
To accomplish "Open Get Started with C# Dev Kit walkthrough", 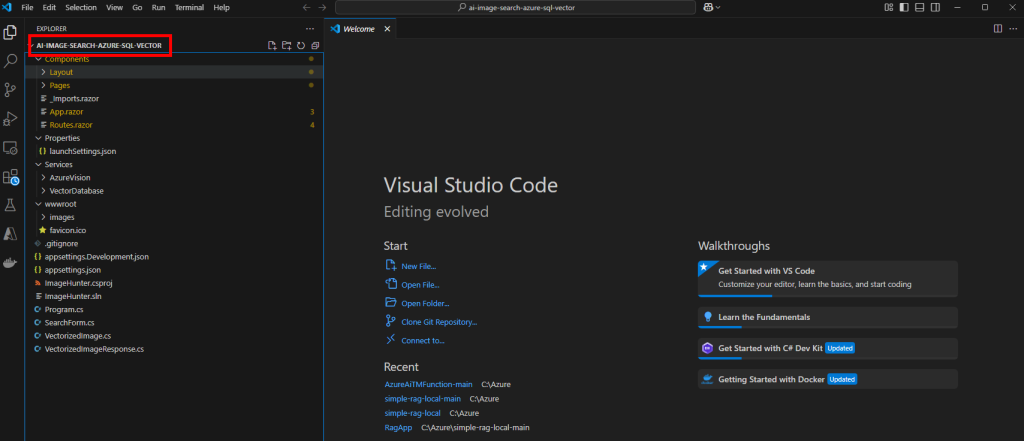I will point(827,348).
